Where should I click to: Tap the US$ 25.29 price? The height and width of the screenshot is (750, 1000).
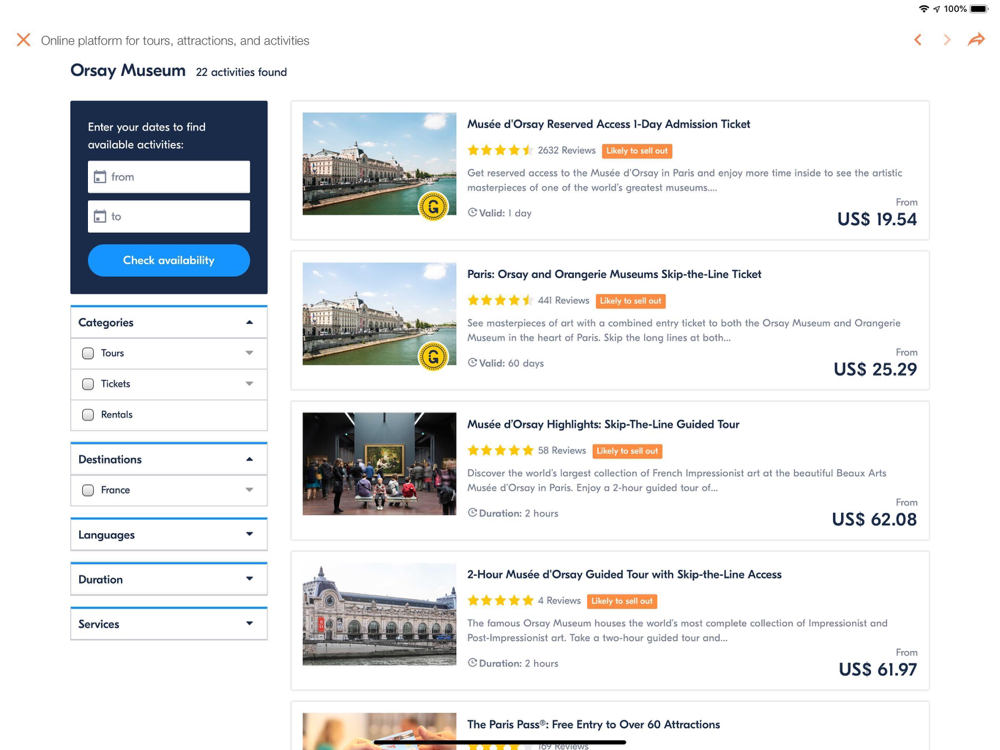coord(875,369)
